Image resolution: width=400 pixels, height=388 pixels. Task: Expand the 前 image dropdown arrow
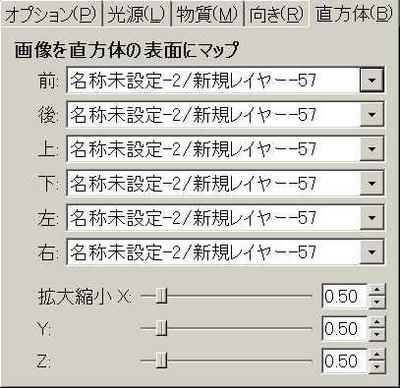(x=371, y=80)
